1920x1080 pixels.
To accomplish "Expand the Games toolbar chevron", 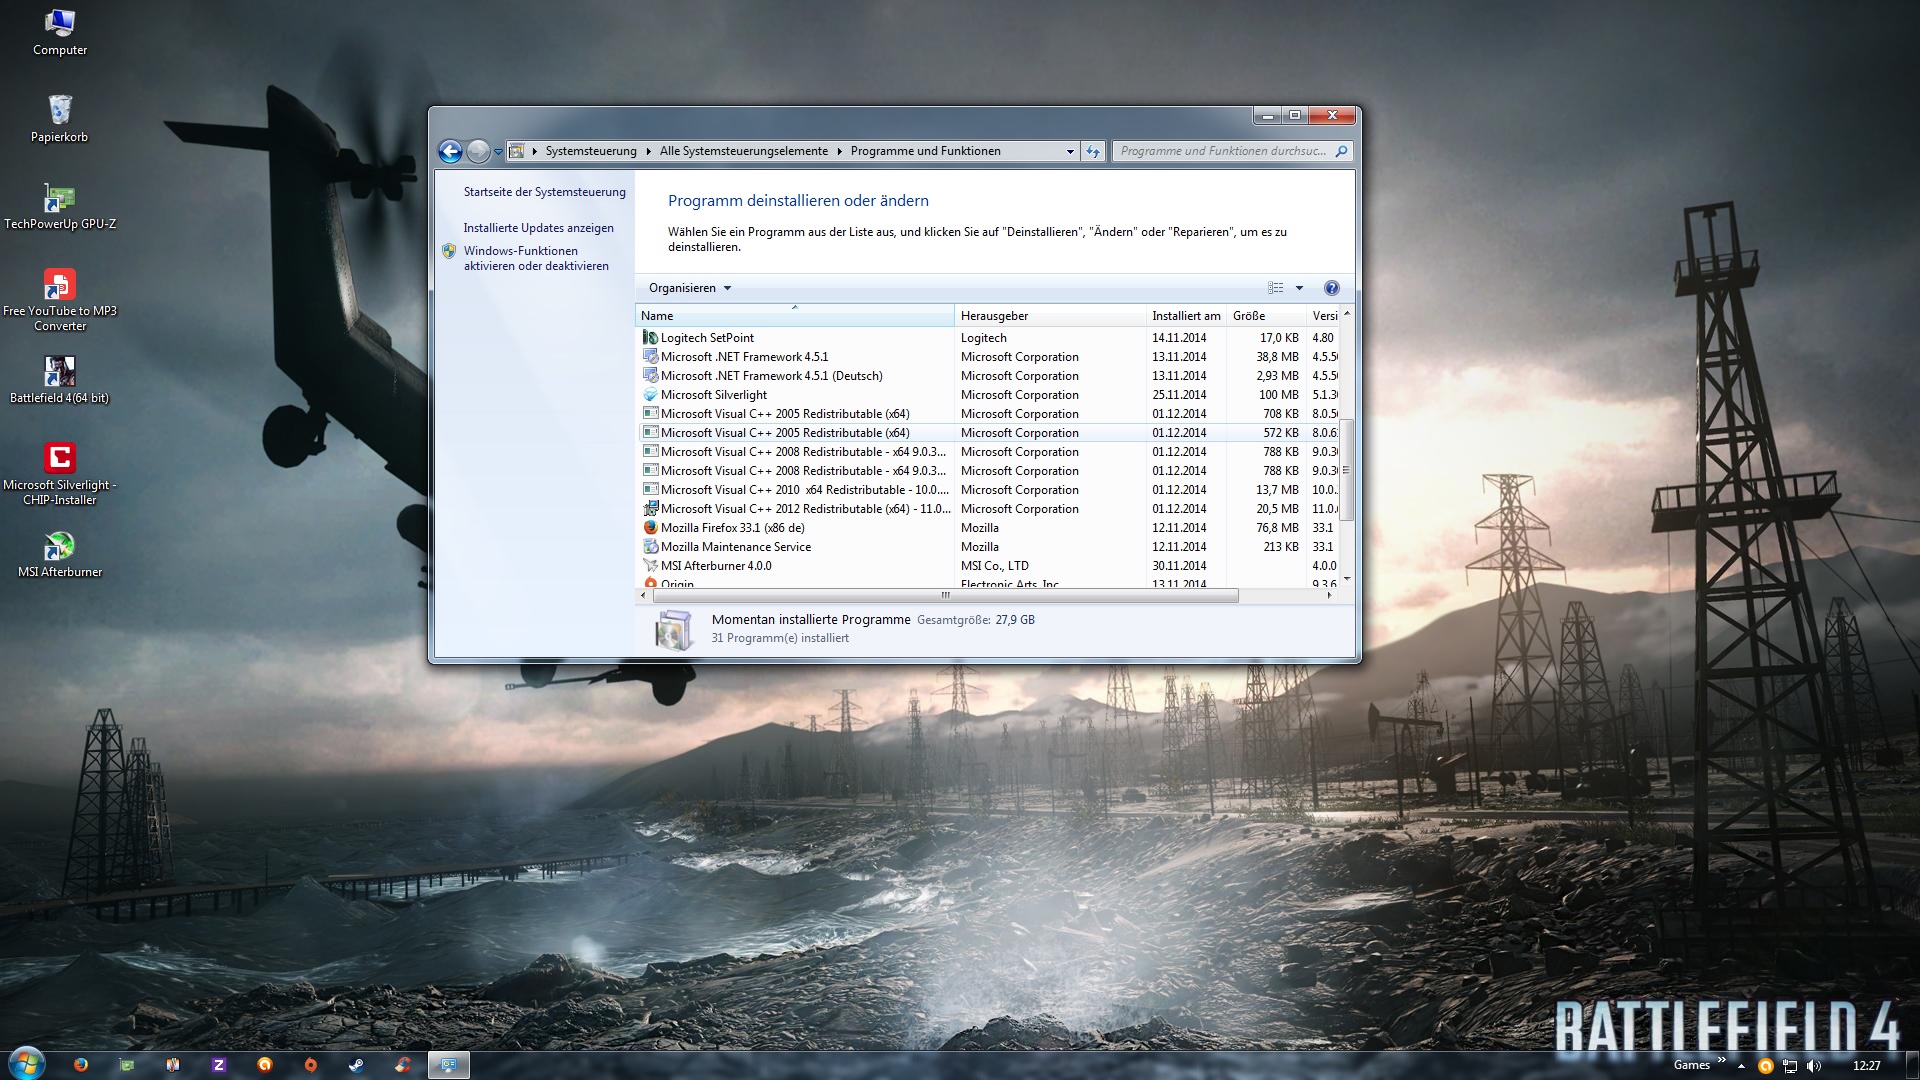I will click(1721, 1060).
